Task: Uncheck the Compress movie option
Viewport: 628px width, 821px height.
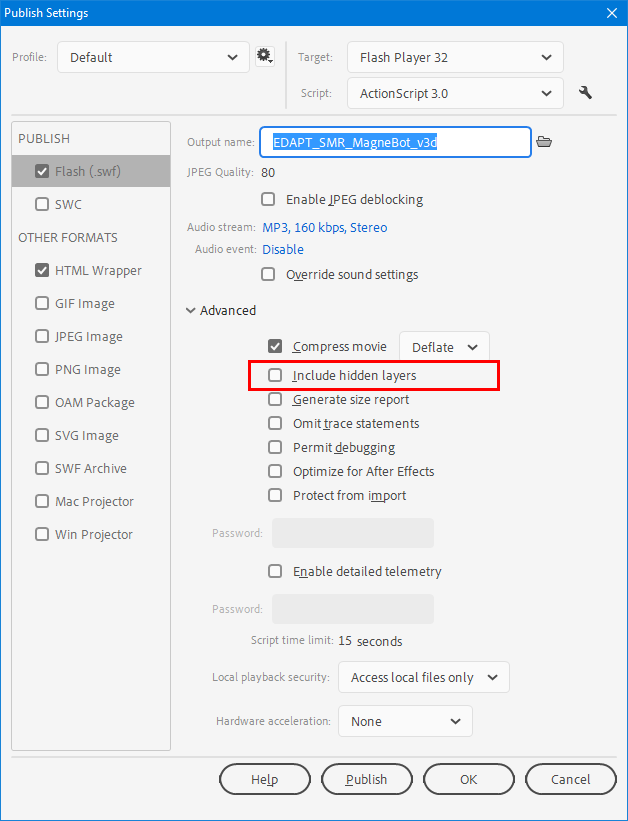Action: click(275, 347)
